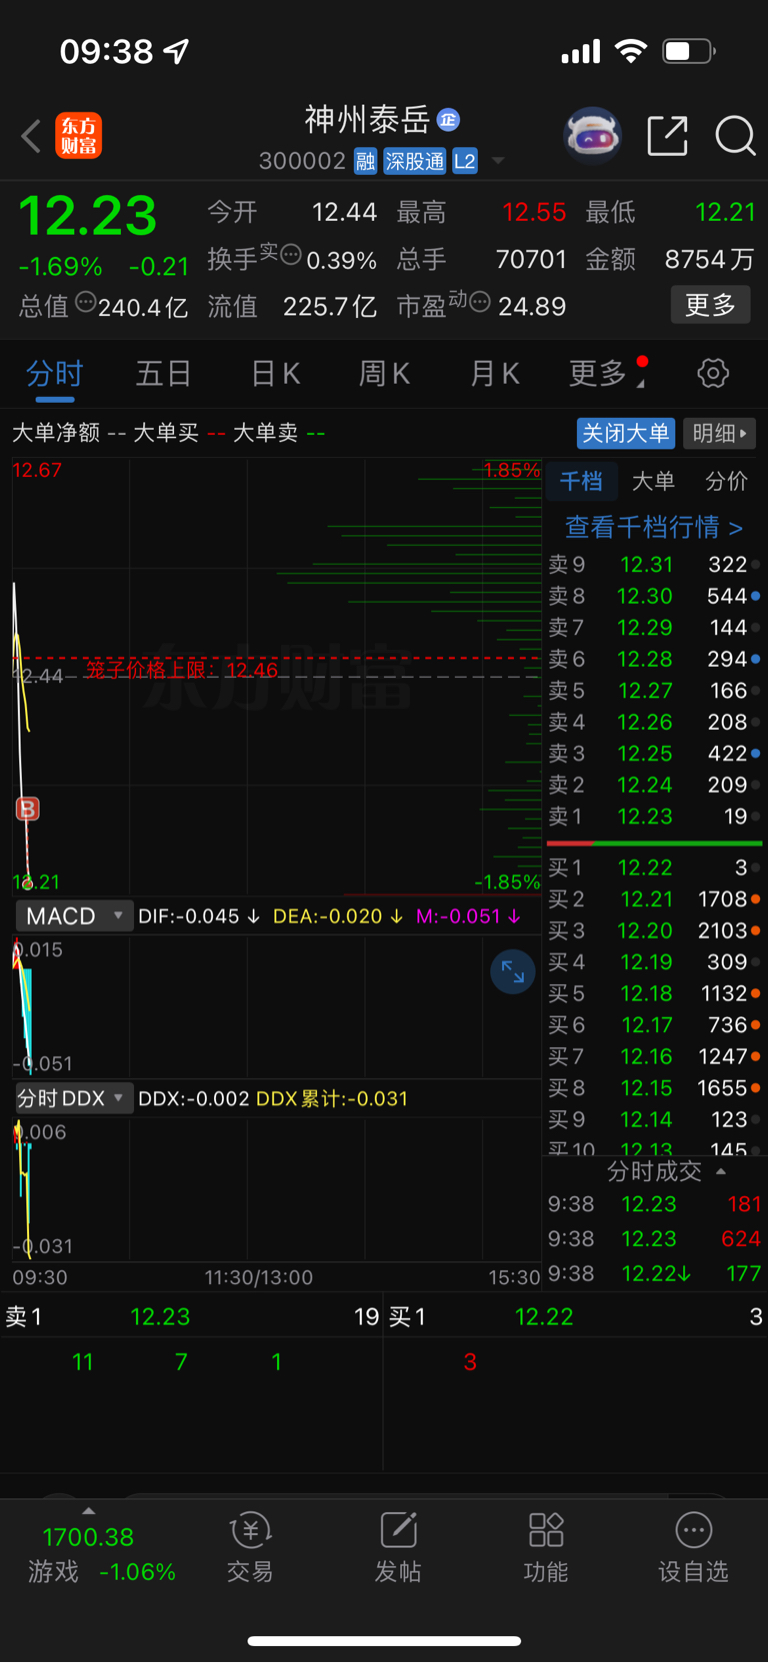Select the 分时 tab
Image resolution: width=768 pixels, height=1663 pixels.
[54, 374]
